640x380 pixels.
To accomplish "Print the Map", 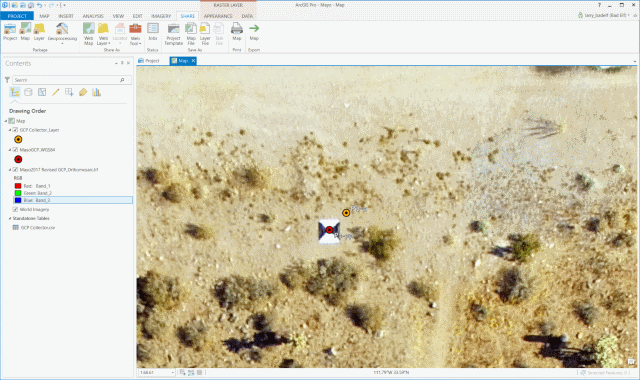I will [237, 32].
